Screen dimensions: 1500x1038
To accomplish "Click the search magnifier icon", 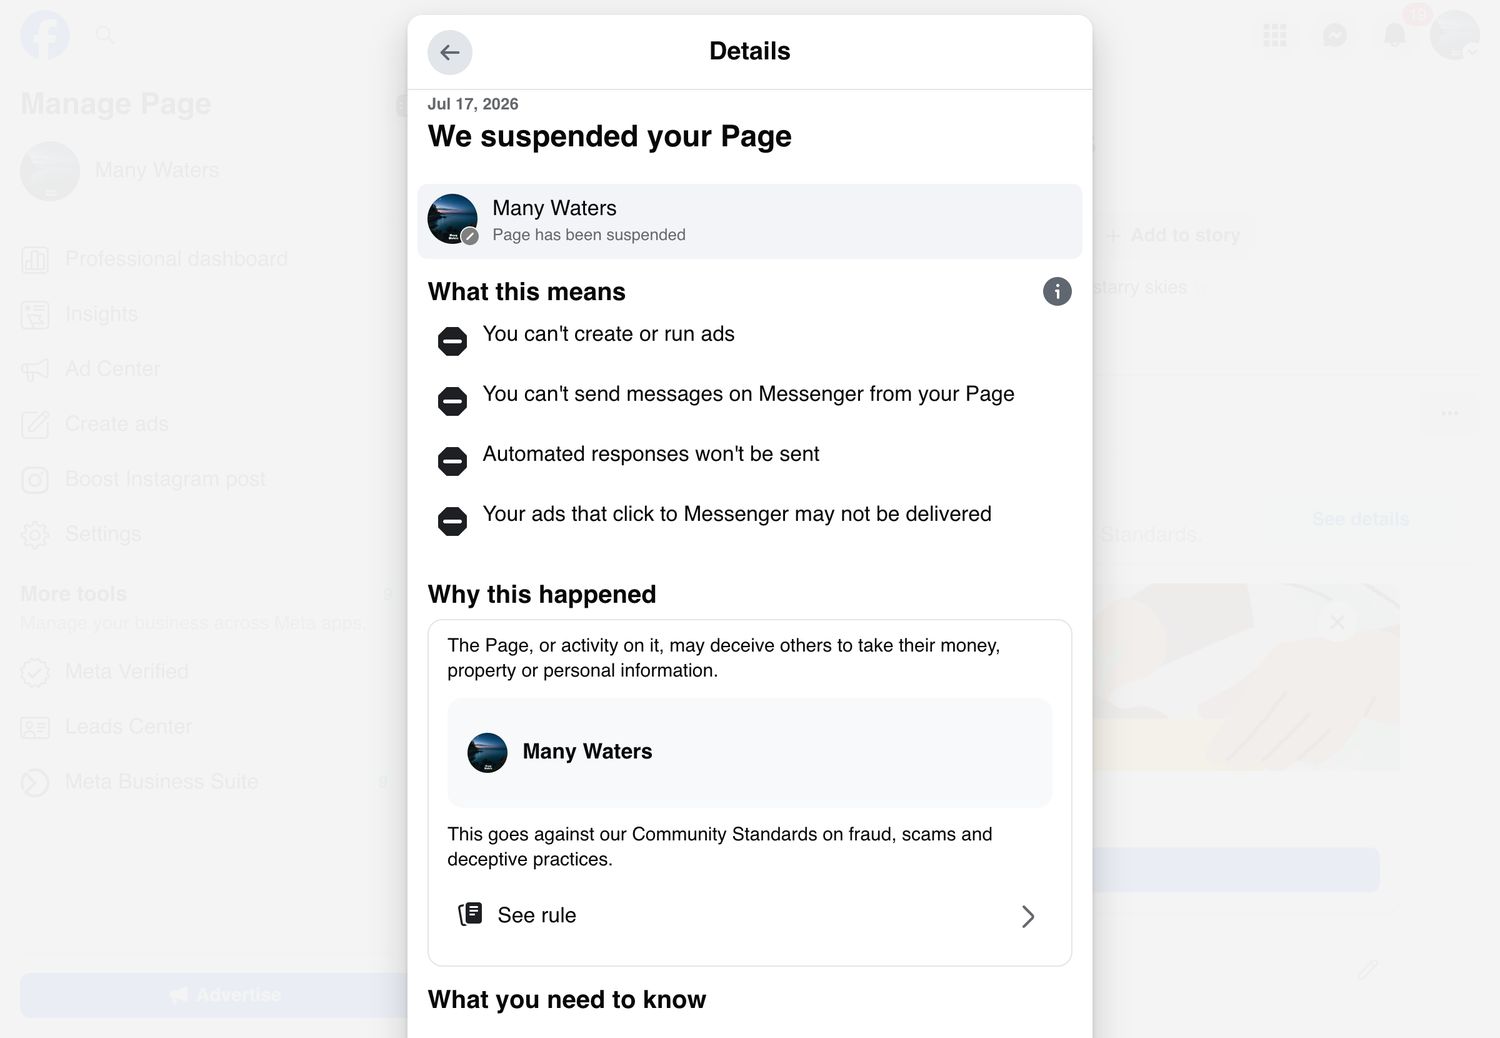I will pos(105,35).
